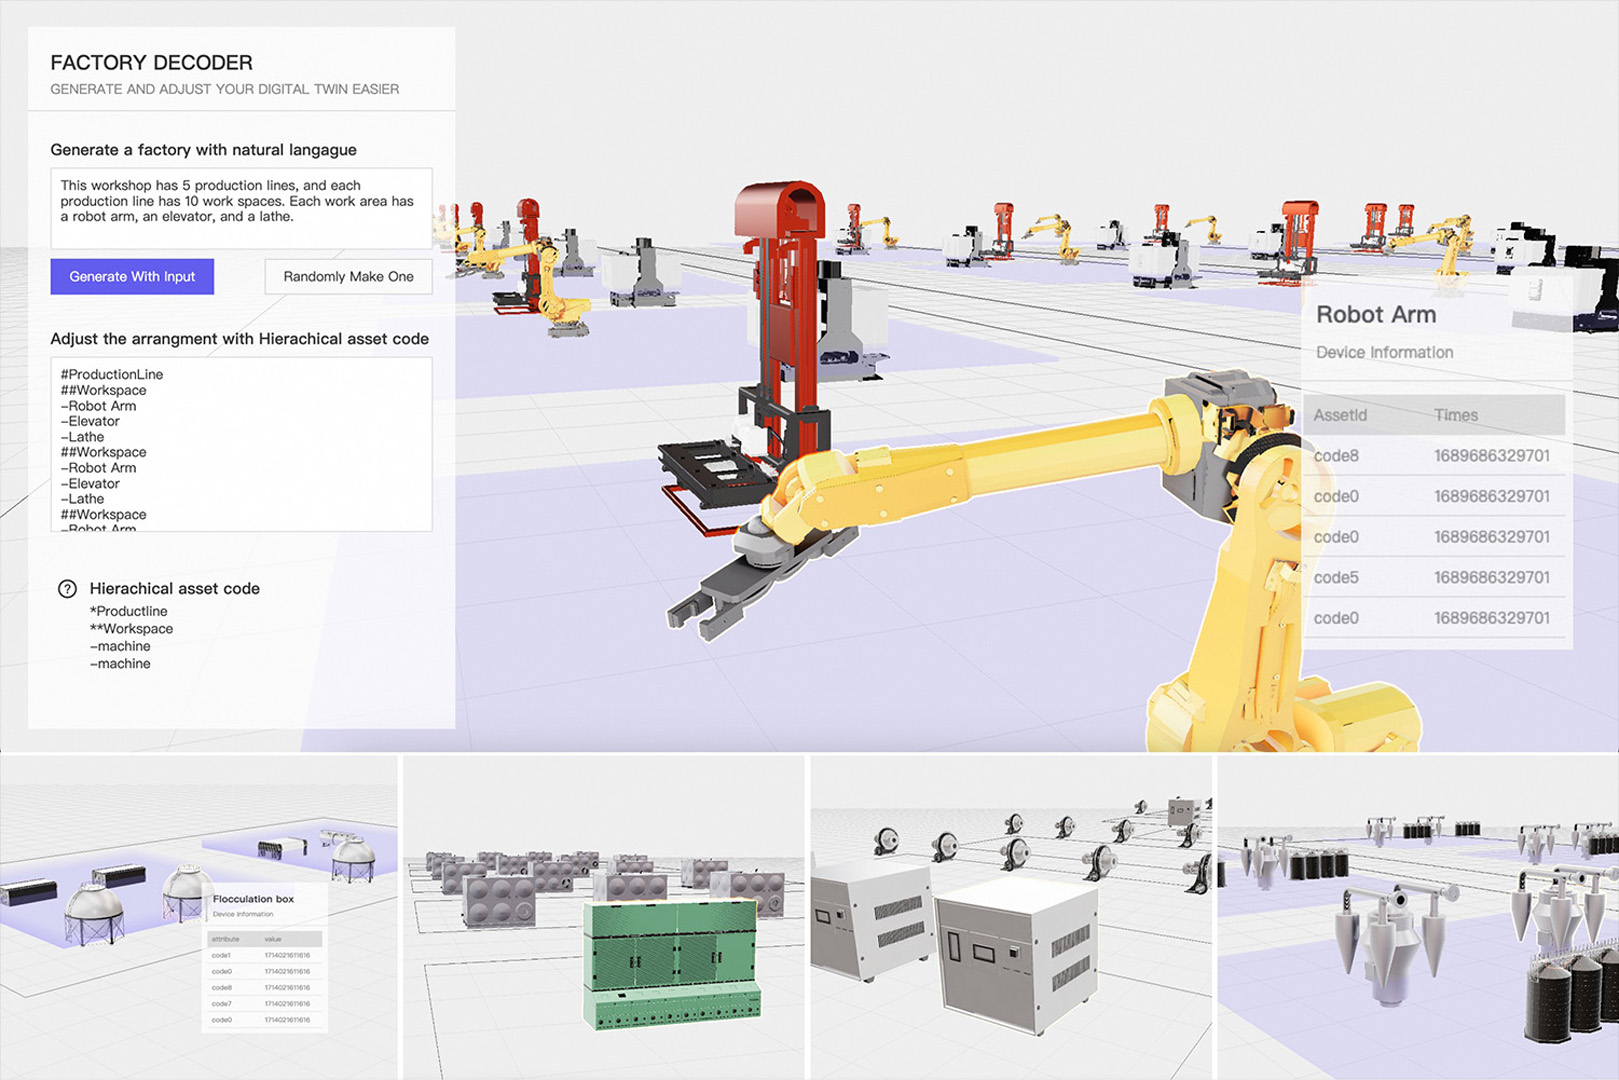Open the green cabinet scene thumbnail
Image resolution: width=1619 pixels, height=1080 pixels.
pyautogui.click(x=604, y=917)
